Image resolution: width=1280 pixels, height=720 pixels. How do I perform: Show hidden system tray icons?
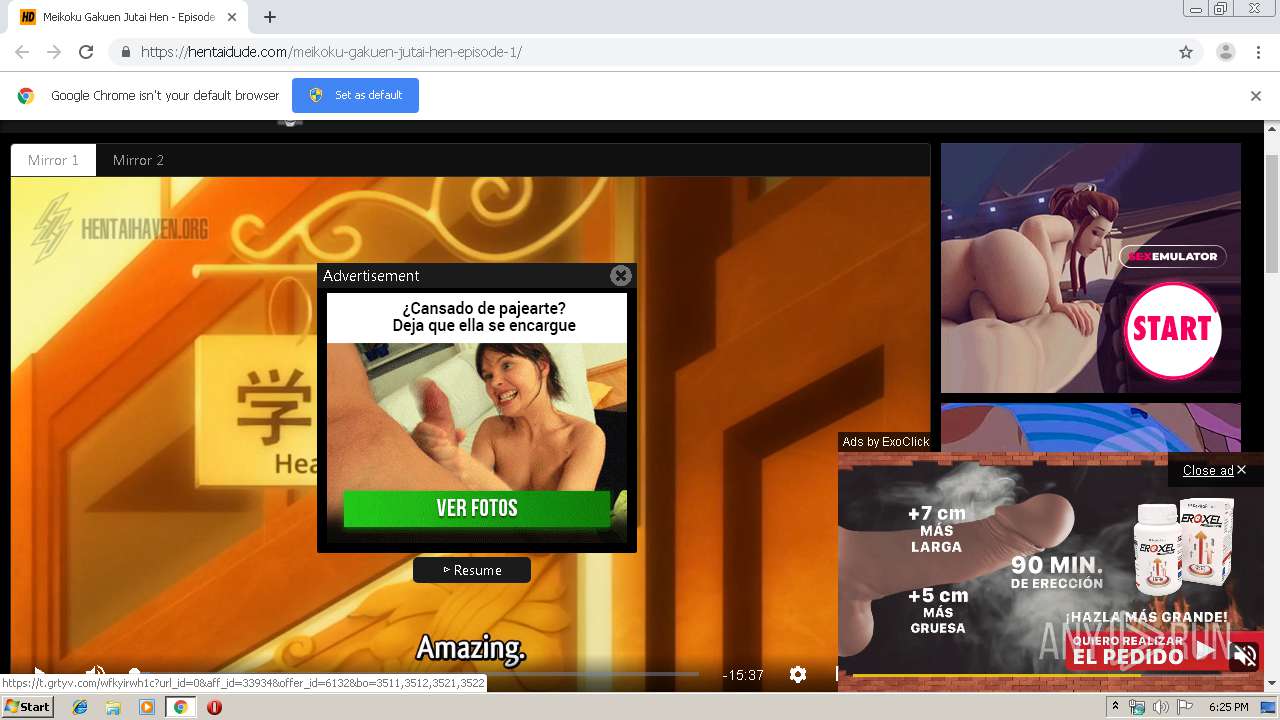[1115, 707]
